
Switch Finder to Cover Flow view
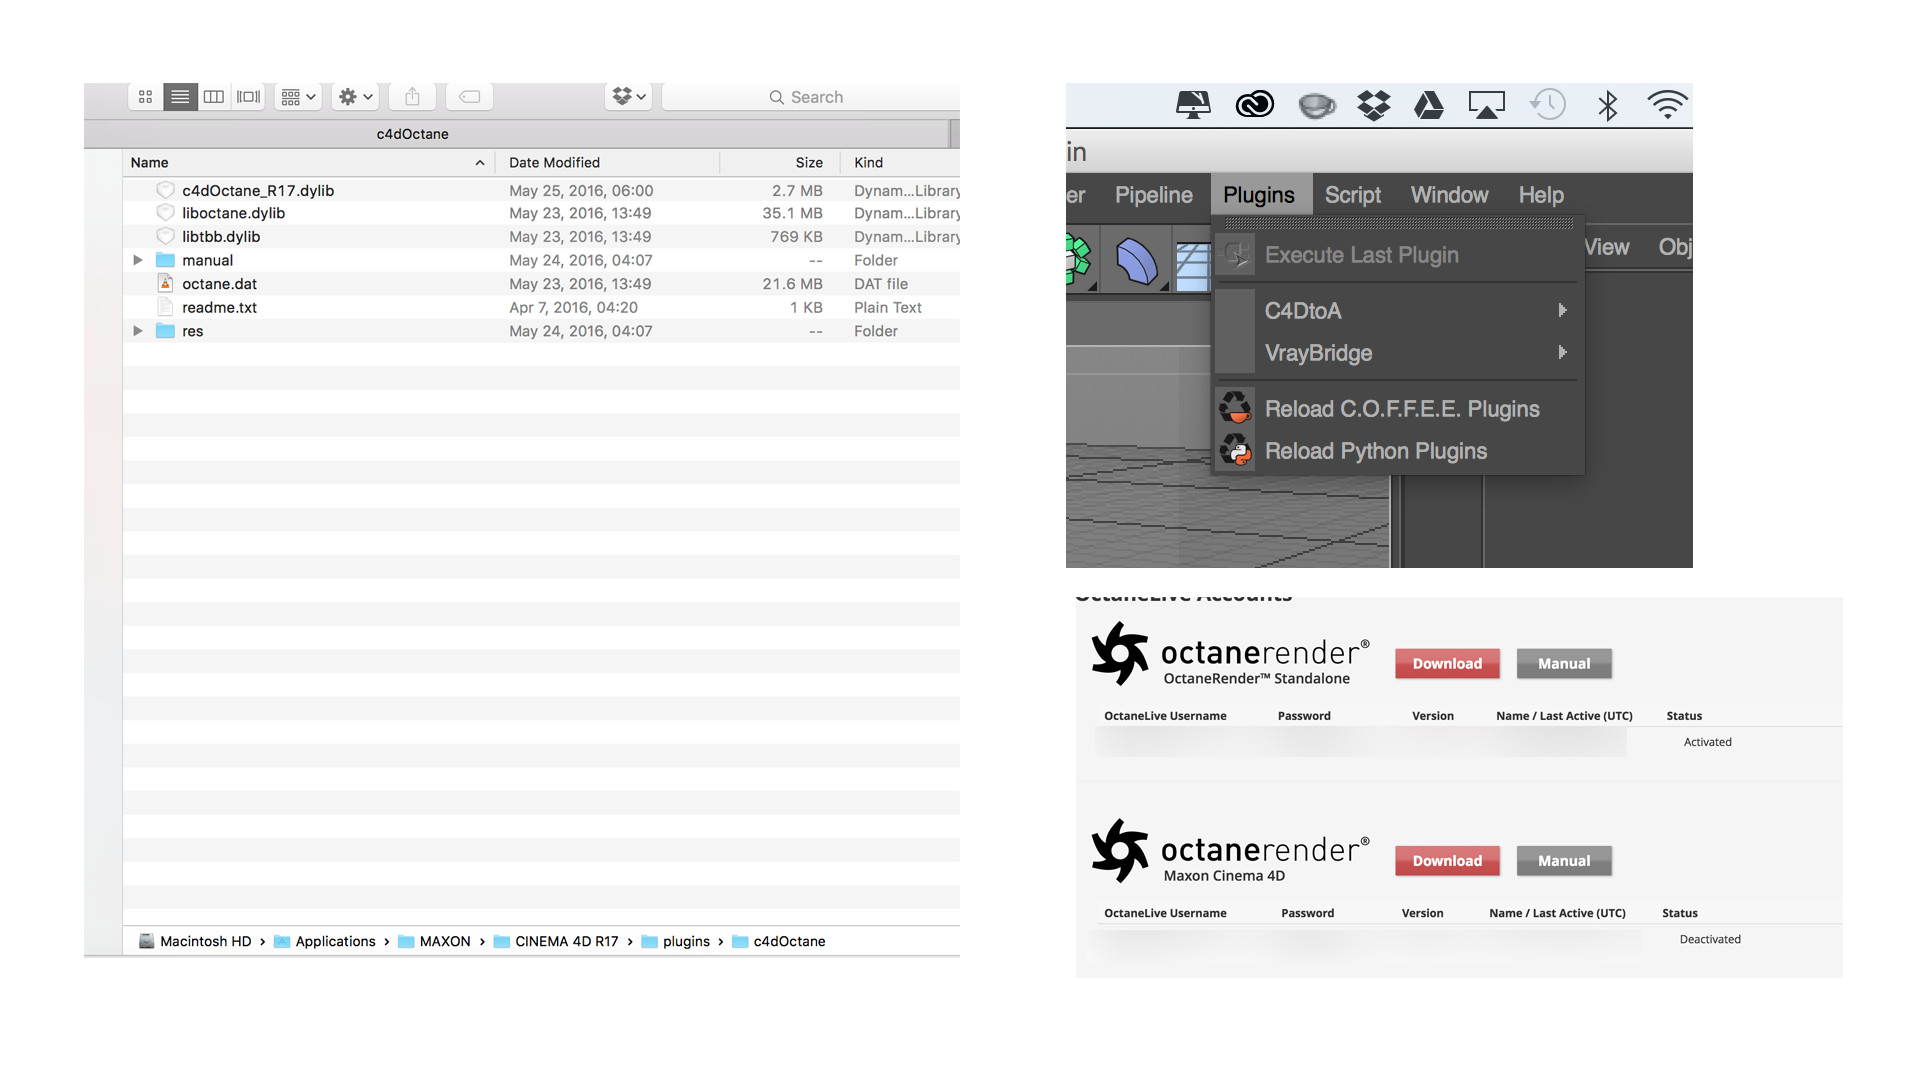point(248,97)
